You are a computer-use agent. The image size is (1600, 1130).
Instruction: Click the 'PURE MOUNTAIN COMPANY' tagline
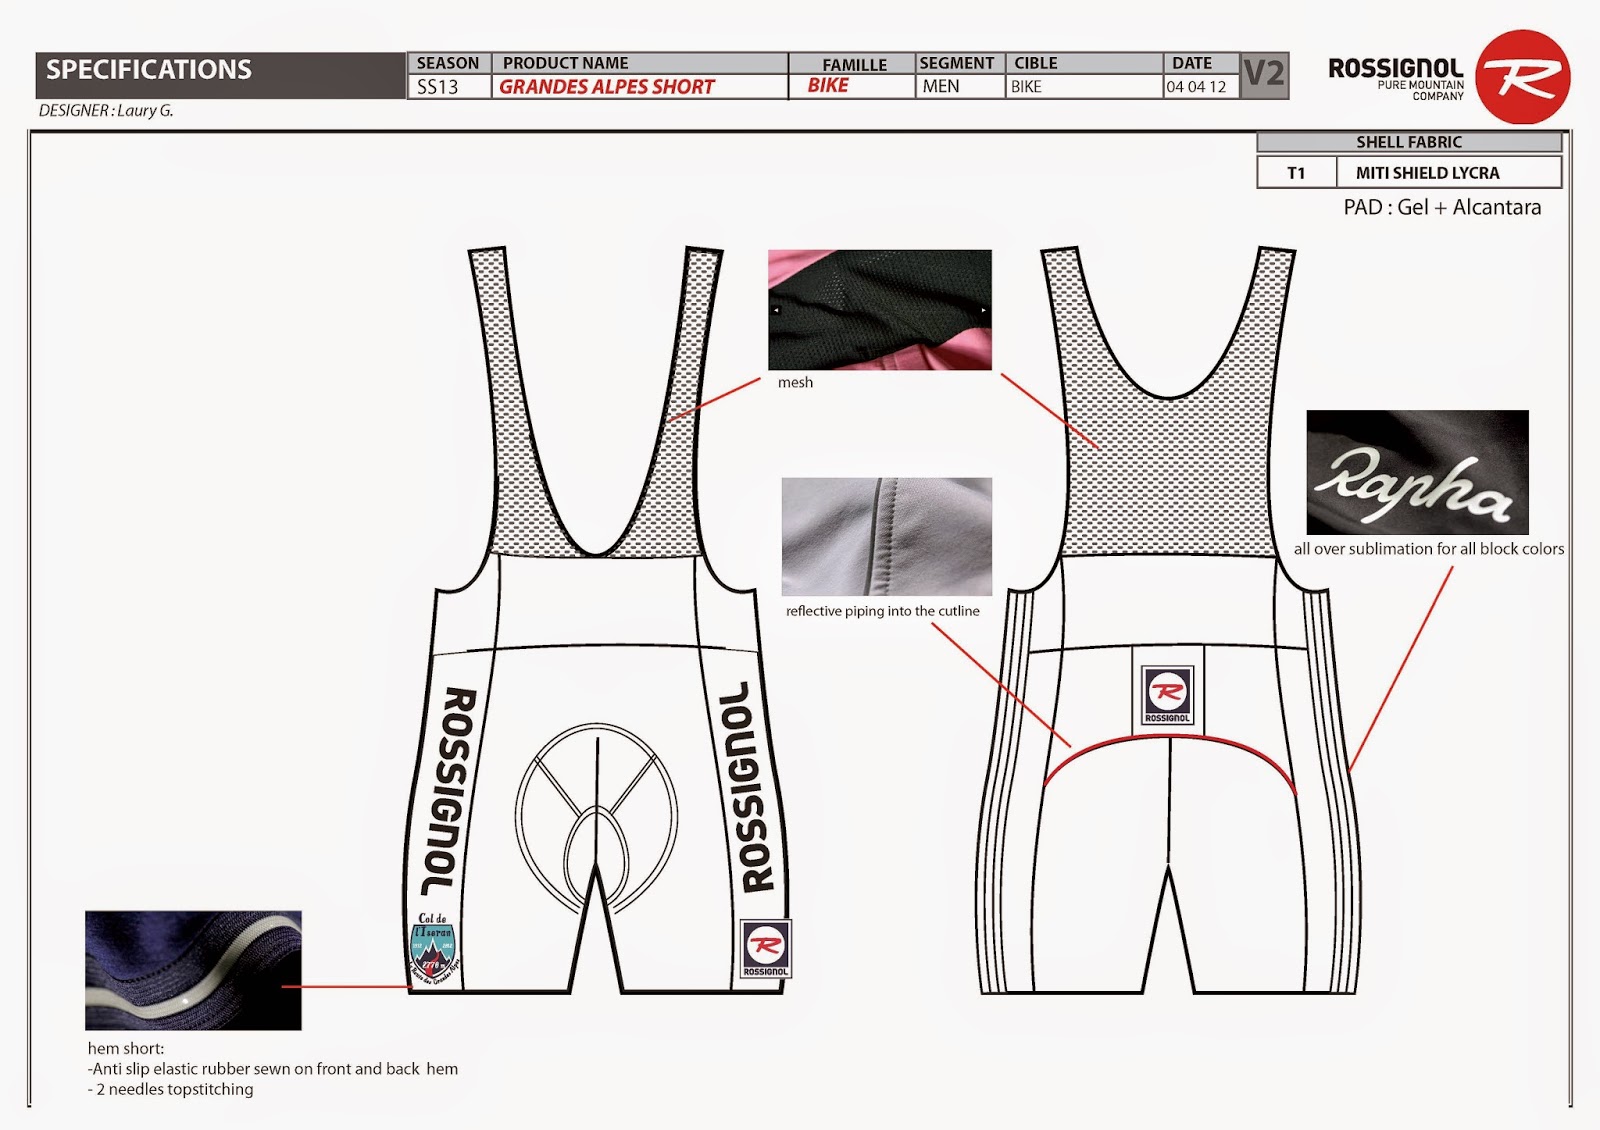pyautogui.click(x=1421, y=91)
